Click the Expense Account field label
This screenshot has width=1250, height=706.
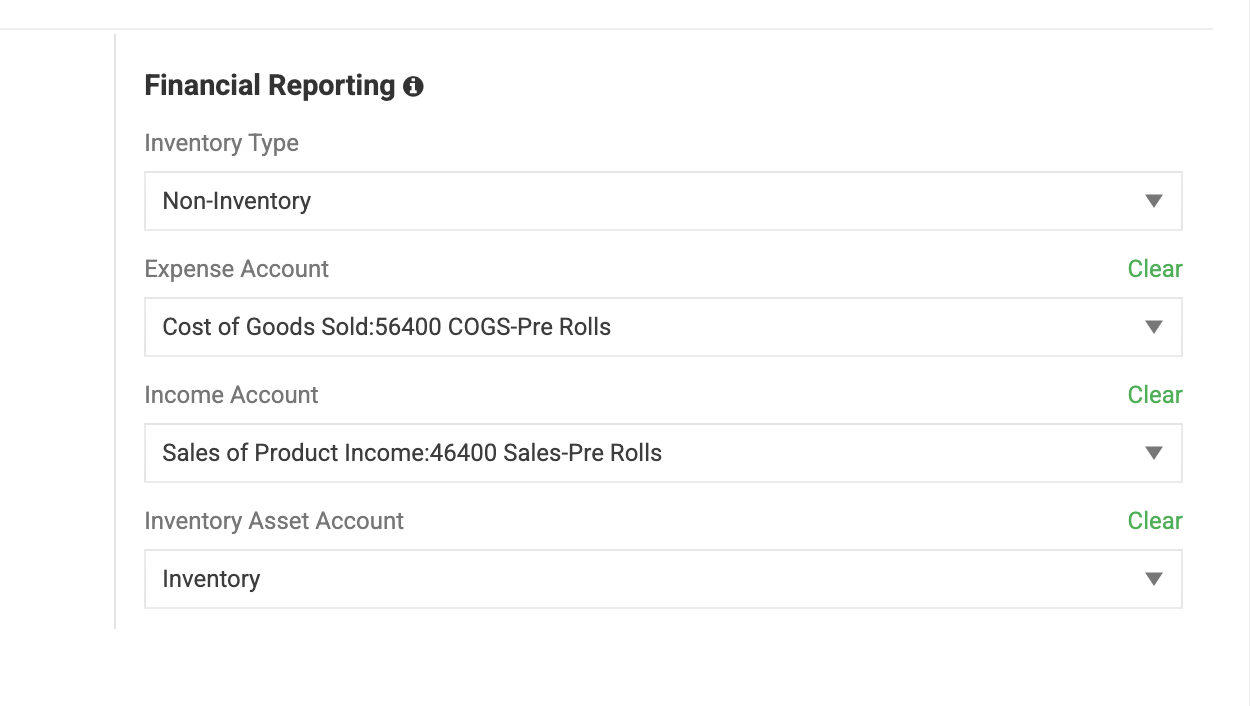[236, 269]
